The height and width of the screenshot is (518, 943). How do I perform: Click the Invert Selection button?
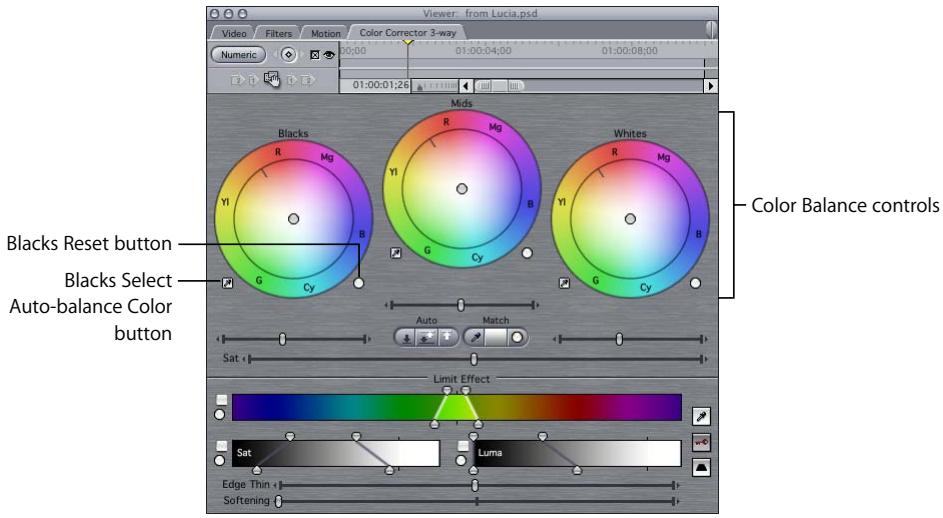click(701, 468)
